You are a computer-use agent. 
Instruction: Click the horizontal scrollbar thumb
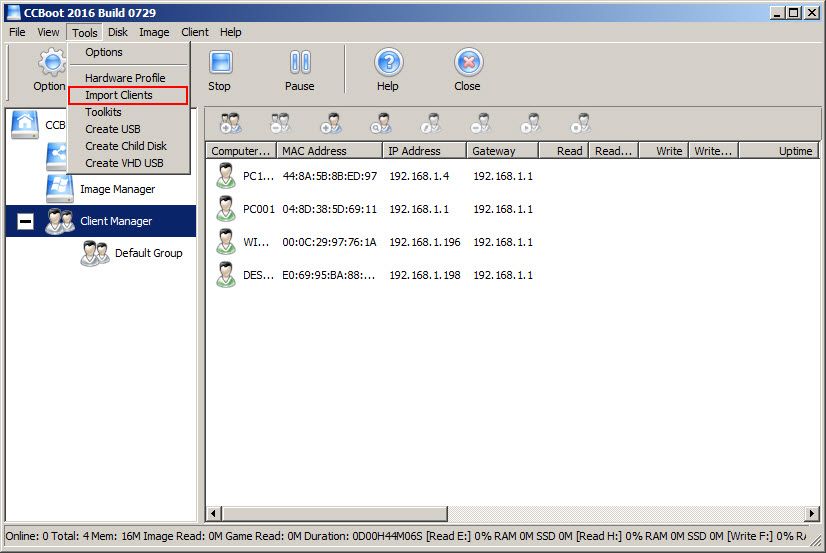click(x=335, y=513)
